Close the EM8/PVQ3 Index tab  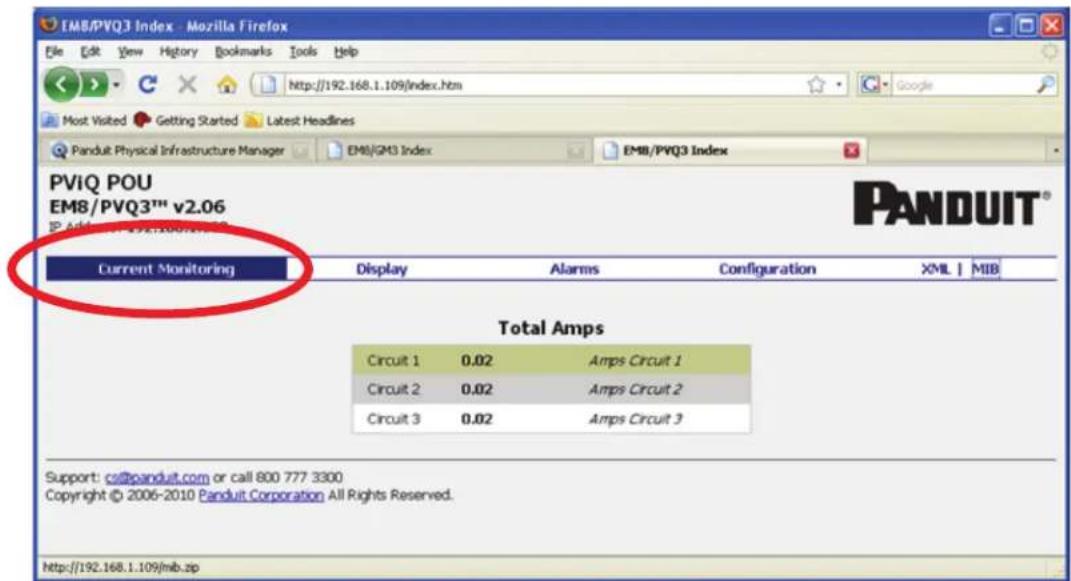[851, 150]
